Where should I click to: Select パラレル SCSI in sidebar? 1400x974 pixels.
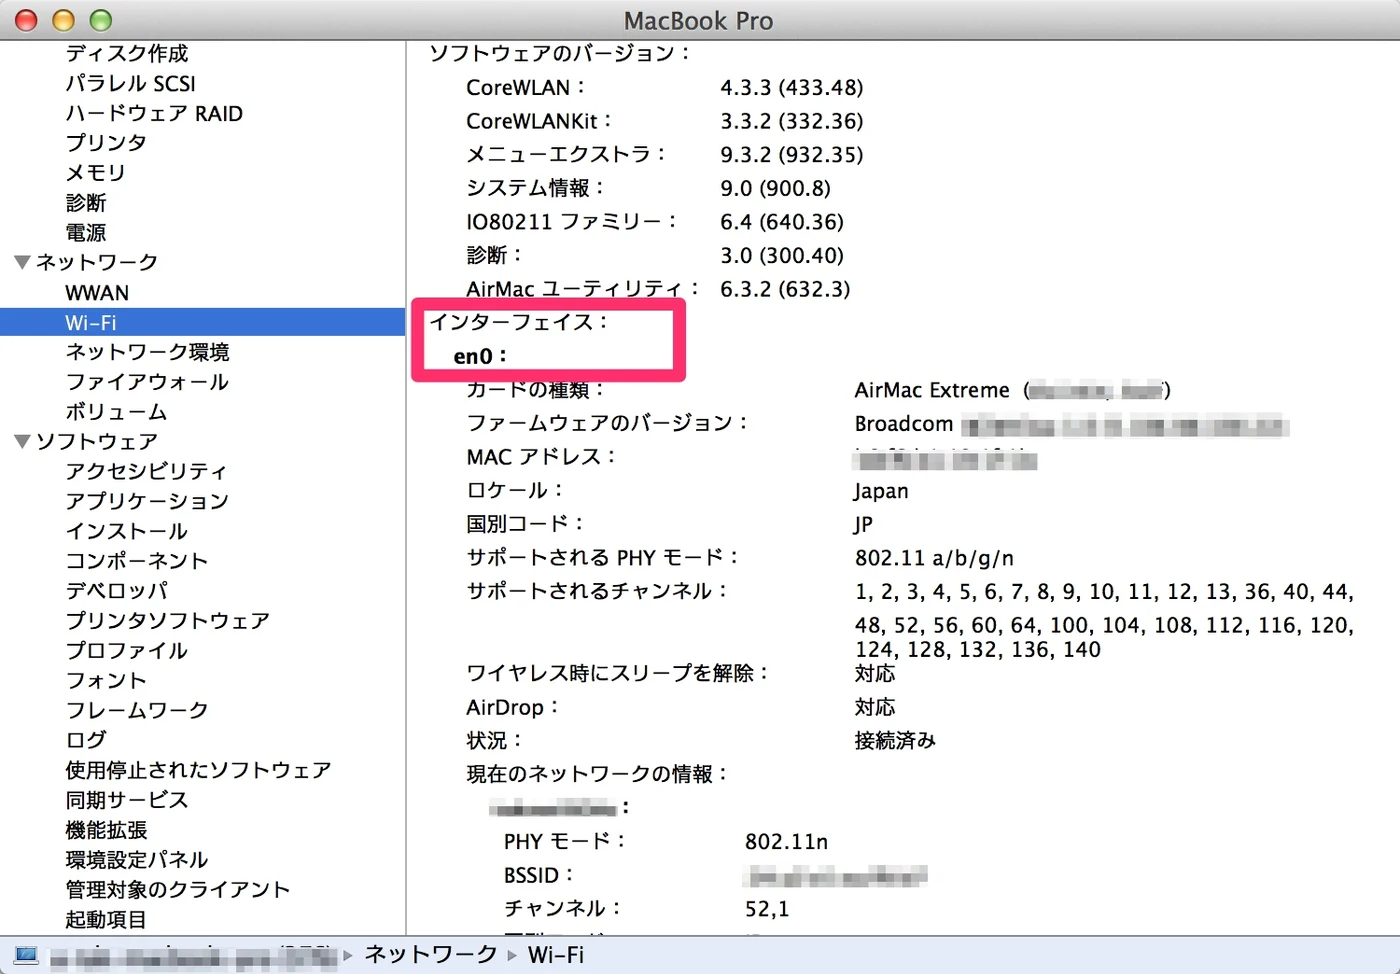130,83
